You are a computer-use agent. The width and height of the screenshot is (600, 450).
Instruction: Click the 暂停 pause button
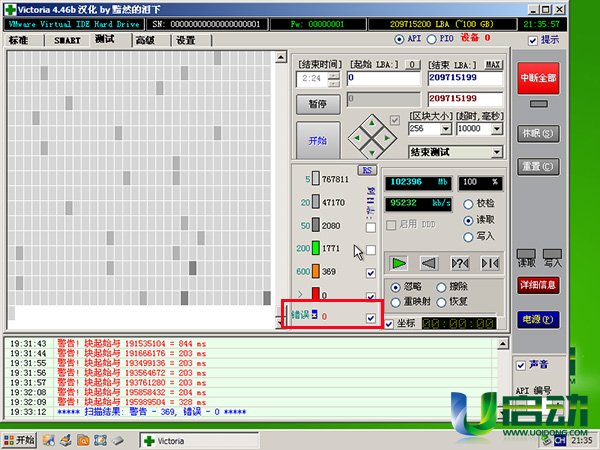pyautogui.click(x=318, y=104)
